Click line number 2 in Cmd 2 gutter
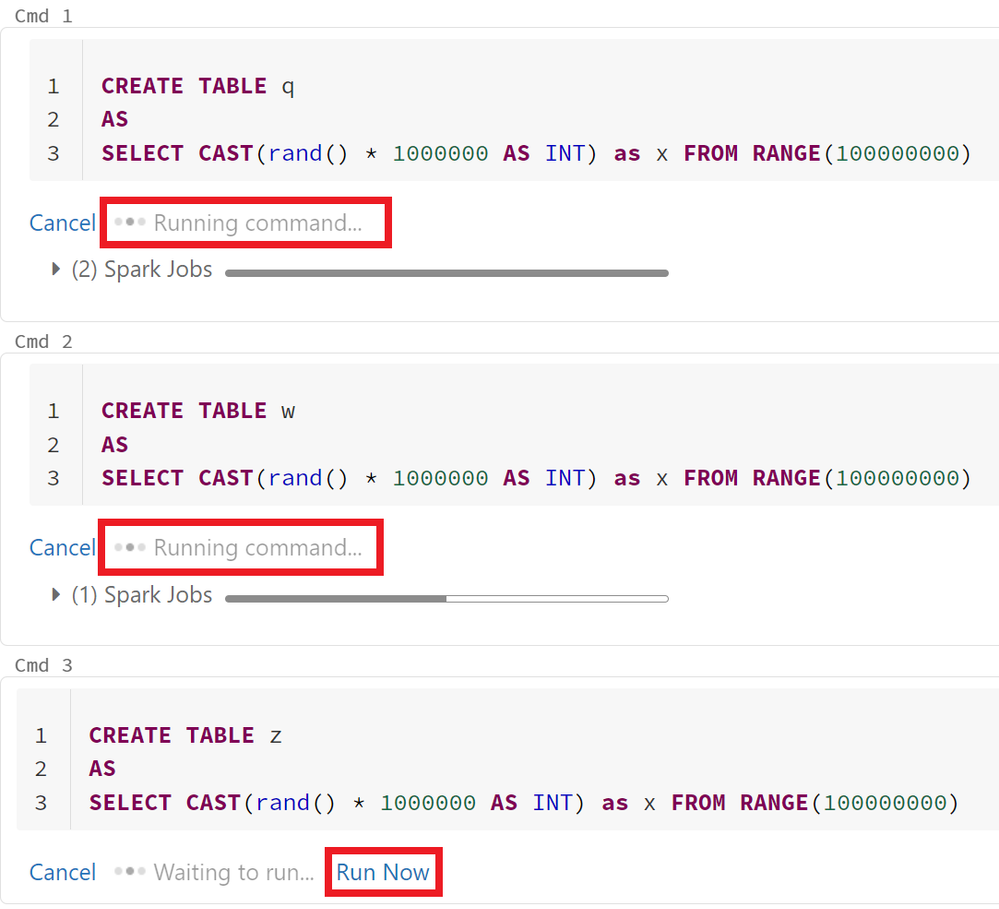This screenshot has height=909, width=999. pyautogui.click(x=53, y=445)
